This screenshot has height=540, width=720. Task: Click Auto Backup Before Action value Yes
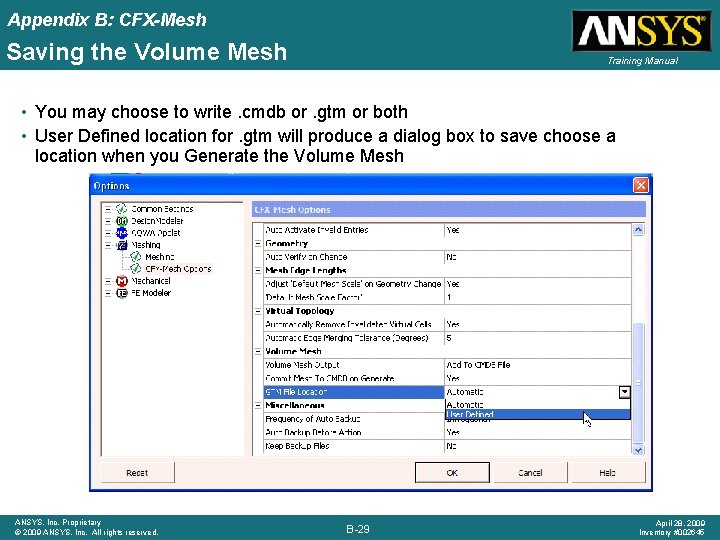click(x=538, y=433)
